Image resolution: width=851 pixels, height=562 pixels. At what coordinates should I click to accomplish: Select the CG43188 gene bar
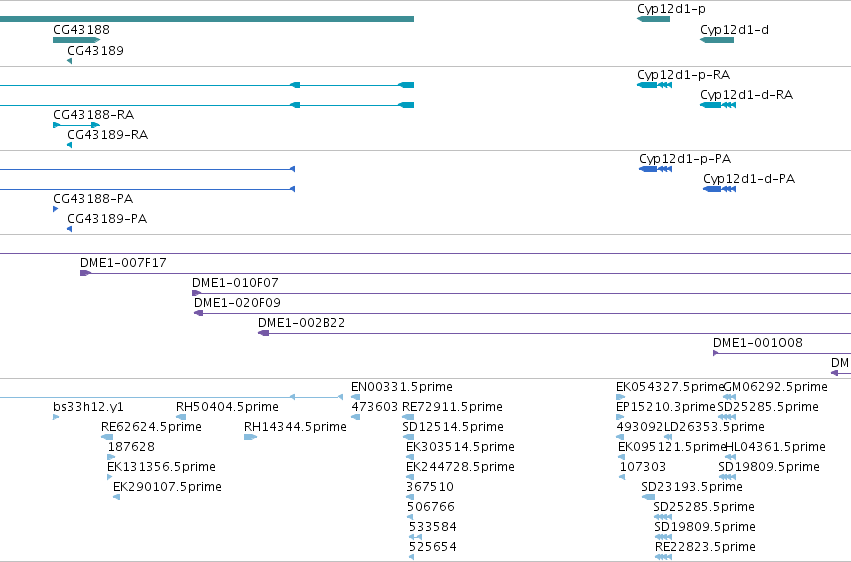pos(77,40)
